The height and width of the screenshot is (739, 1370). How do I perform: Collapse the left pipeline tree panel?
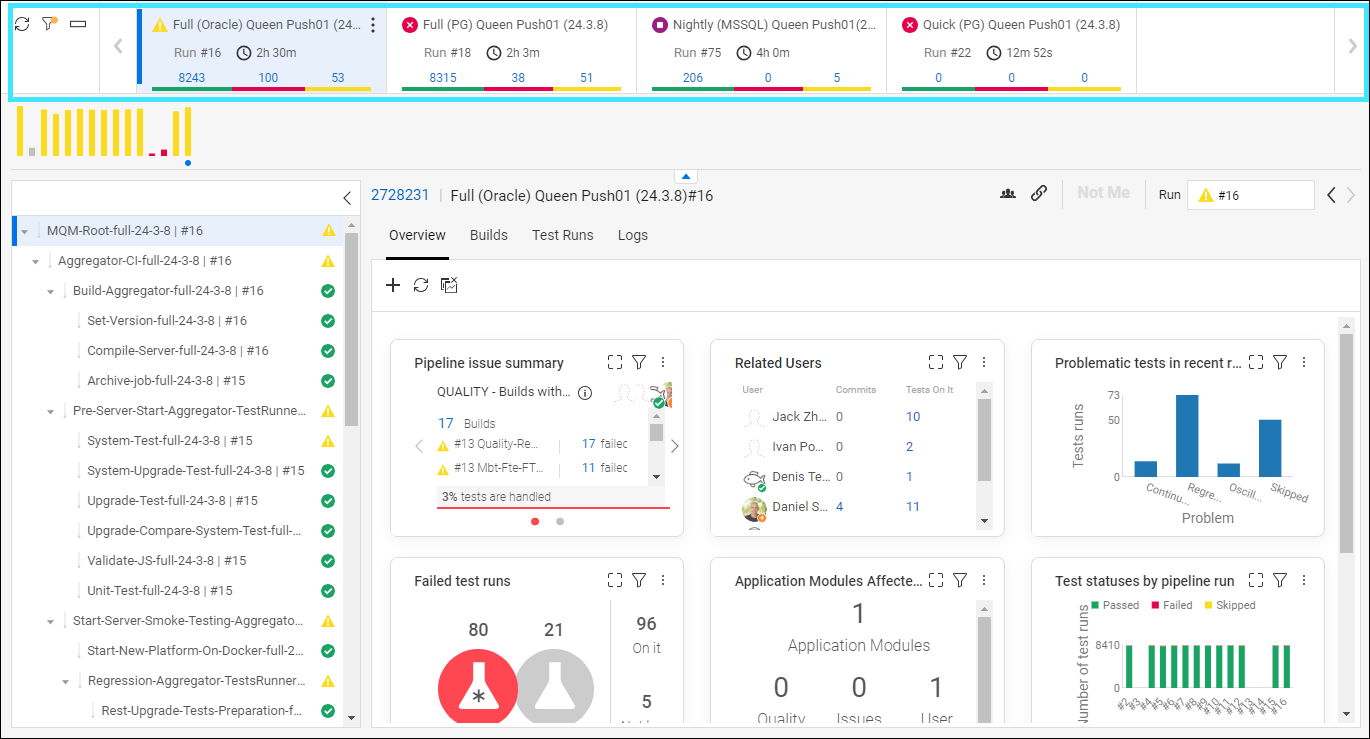[x=347, y=198]
